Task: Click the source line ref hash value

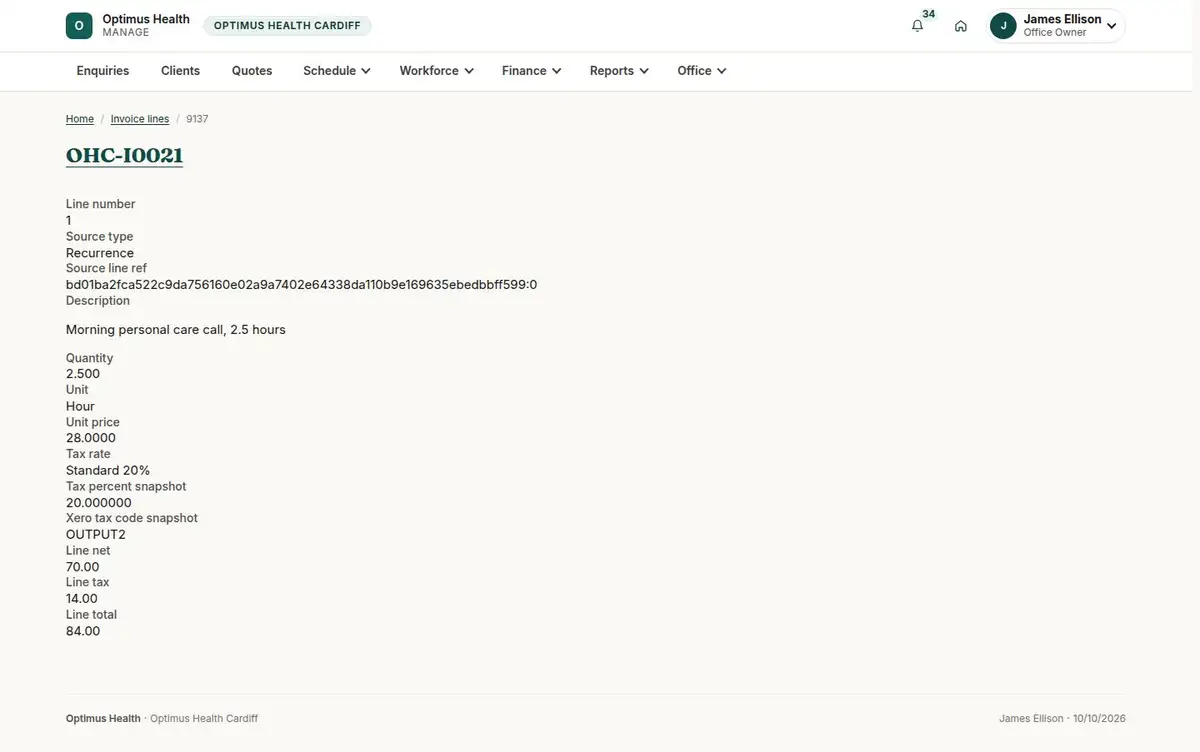Action: (x=301, y=285)
